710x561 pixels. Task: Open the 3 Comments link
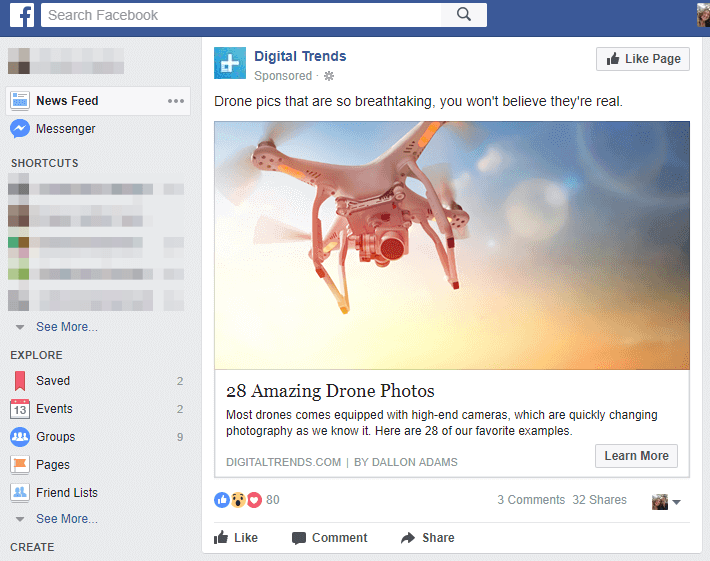click(x=531, y=500)
